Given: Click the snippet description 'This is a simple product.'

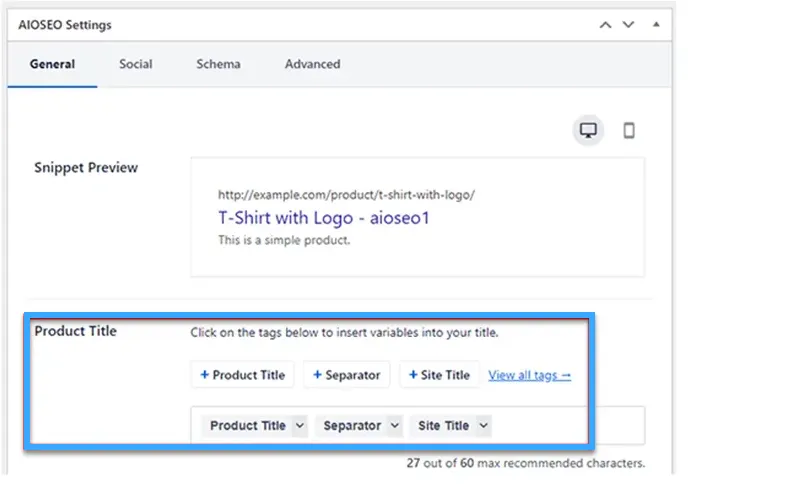Looking at the screenshot, I should point(284,240).
